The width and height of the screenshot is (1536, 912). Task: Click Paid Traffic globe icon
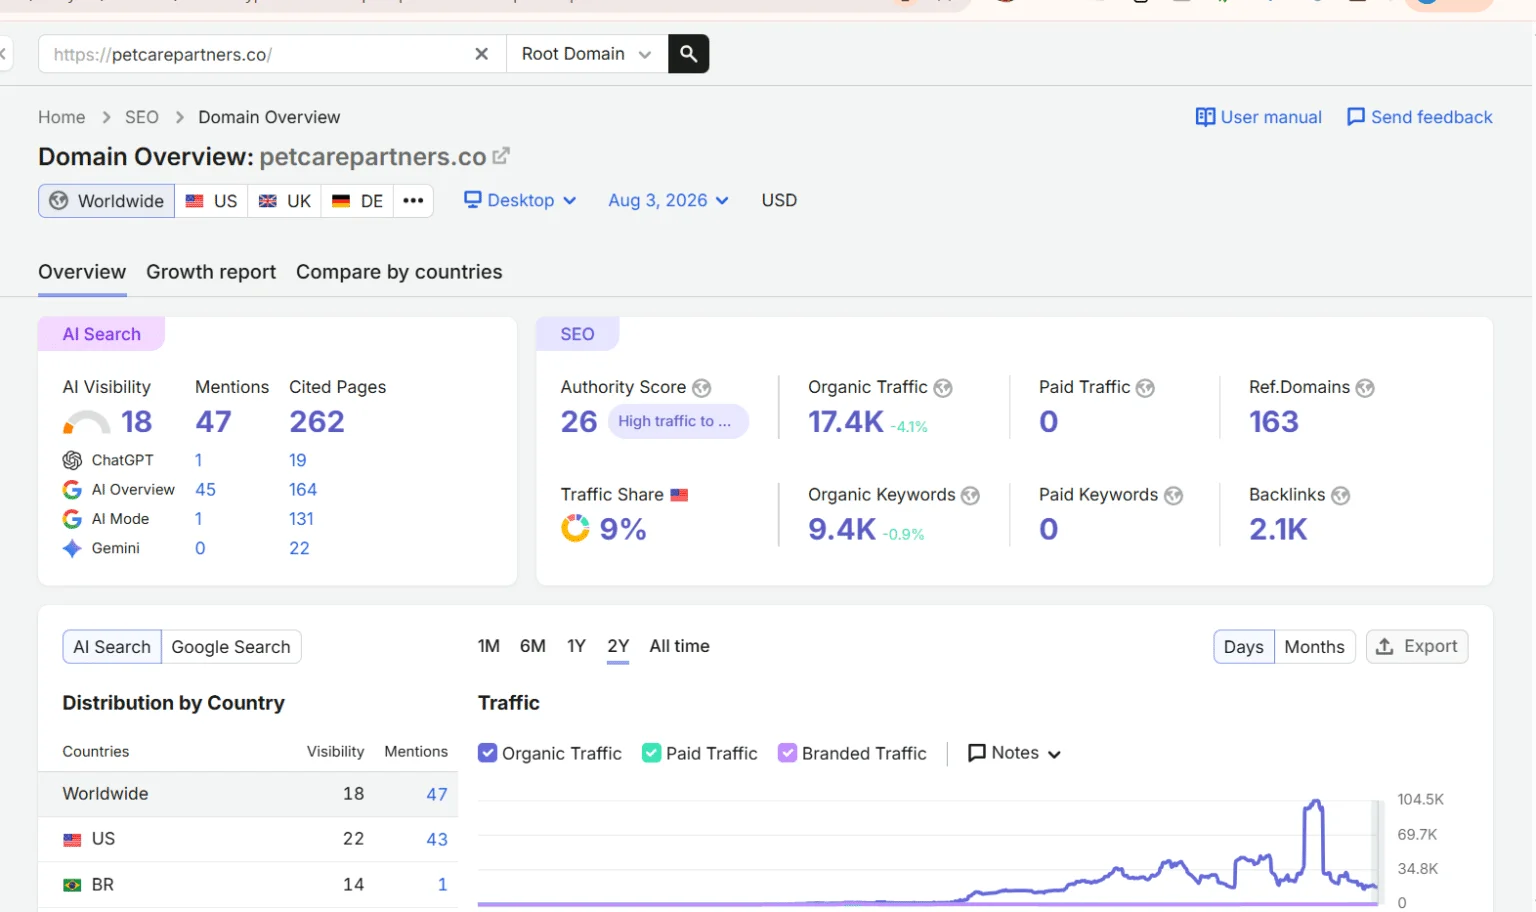(x=1145, y=388)
